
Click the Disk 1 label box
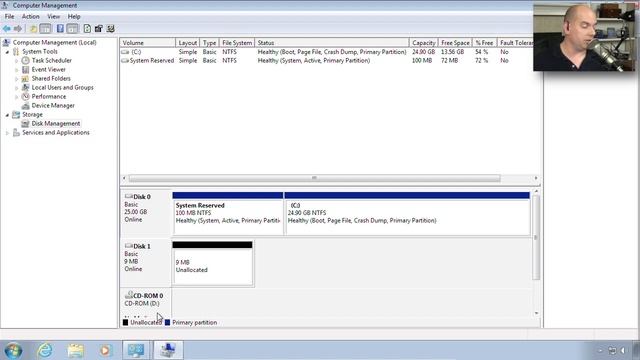[x=146, y=262]
